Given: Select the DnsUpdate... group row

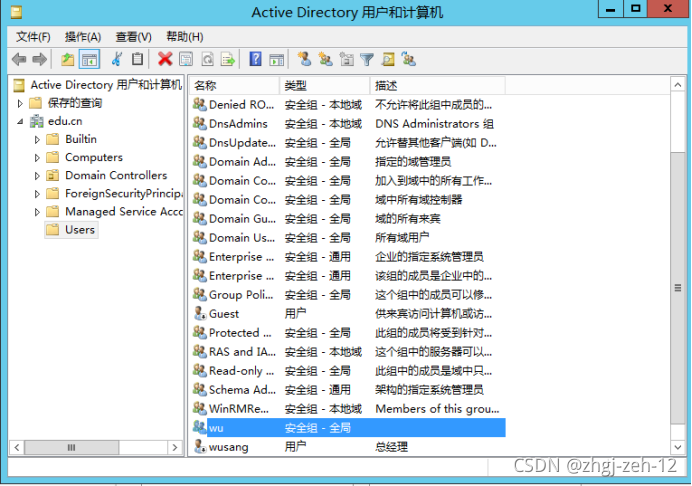Looking at the screenshot, I should pos(347,143).
